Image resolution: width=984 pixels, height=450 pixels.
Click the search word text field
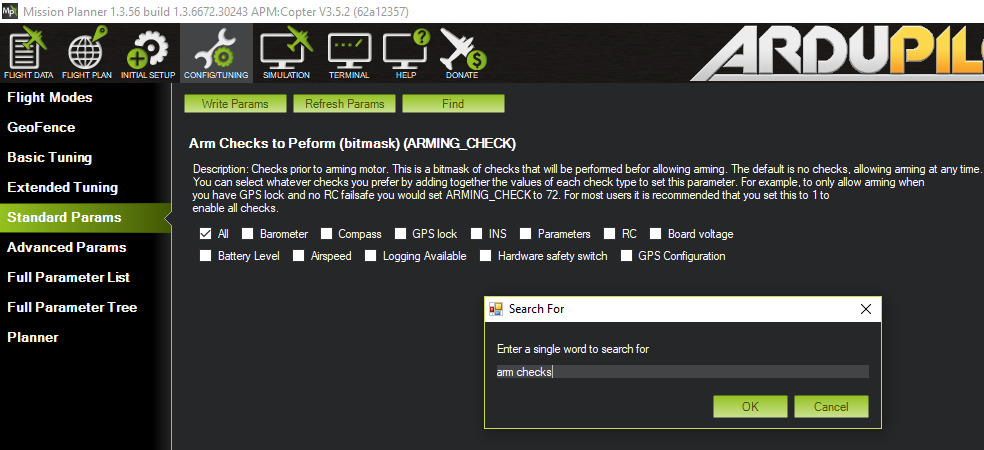pyautogui.click(x=682, y=372)
